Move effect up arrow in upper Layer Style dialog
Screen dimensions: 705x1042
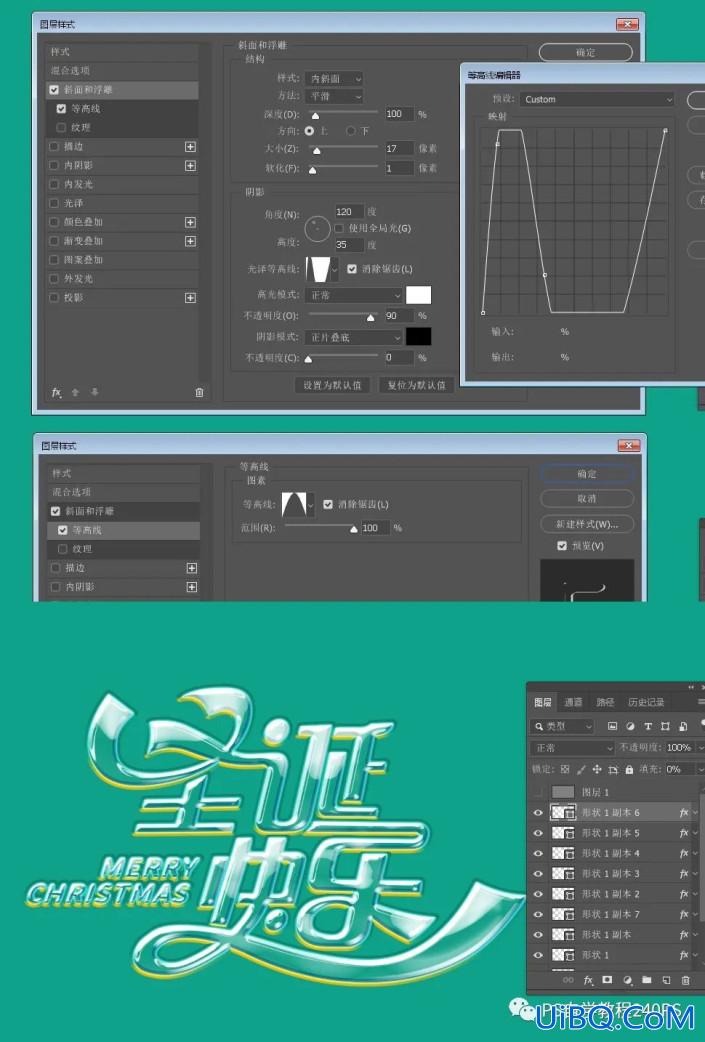pos(75,393)
